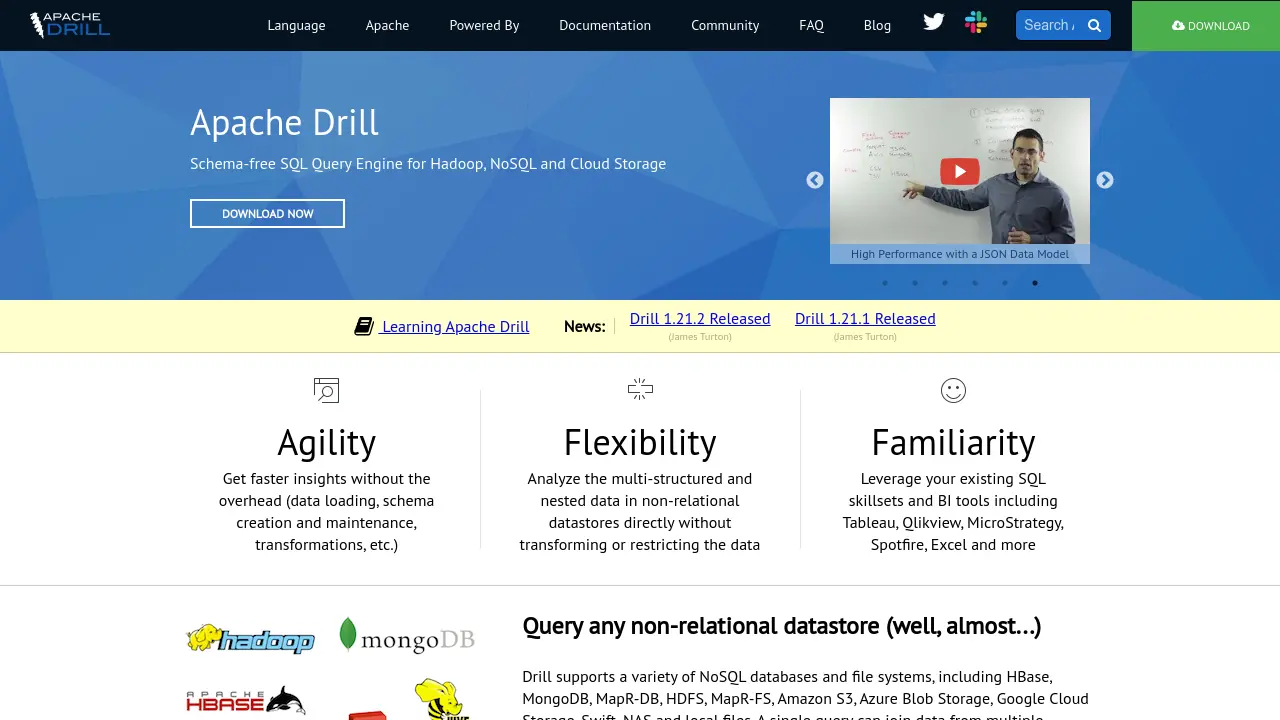This screenshot has height=720, width=1280.
Task: Open the Slack icon in navbar
Action: tap(976, 22)
